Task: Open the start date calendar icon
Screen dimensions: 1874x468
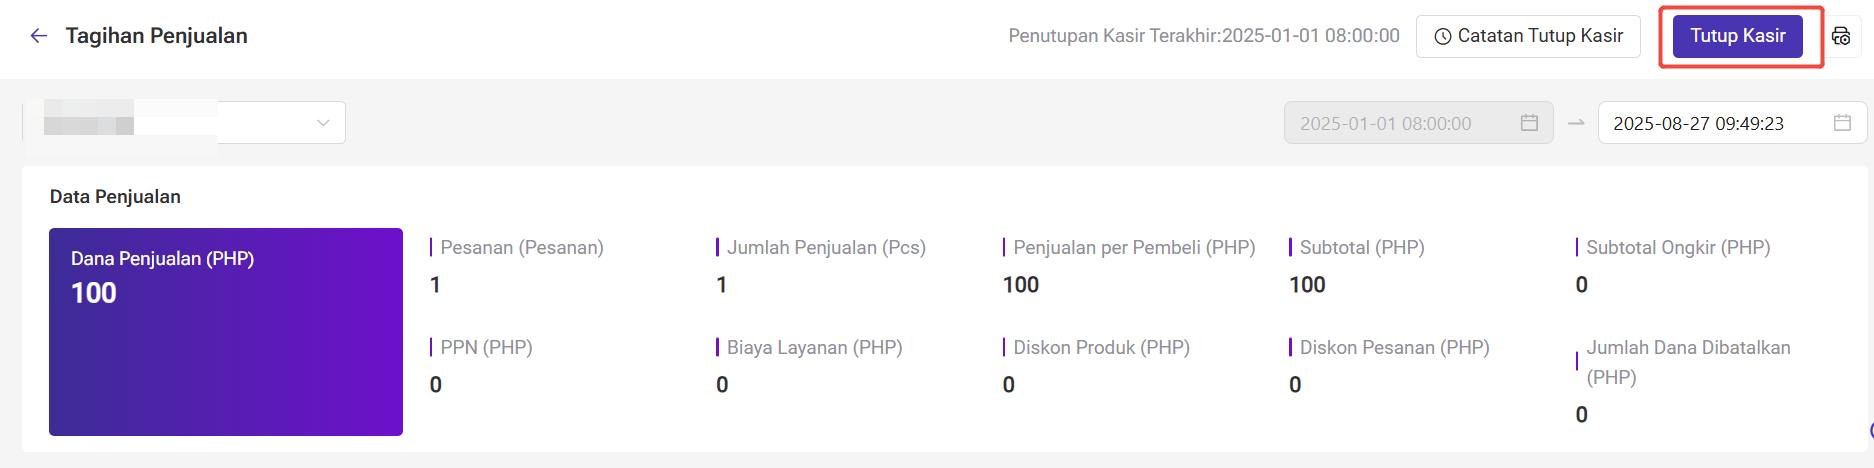Action: (1529, 122)
